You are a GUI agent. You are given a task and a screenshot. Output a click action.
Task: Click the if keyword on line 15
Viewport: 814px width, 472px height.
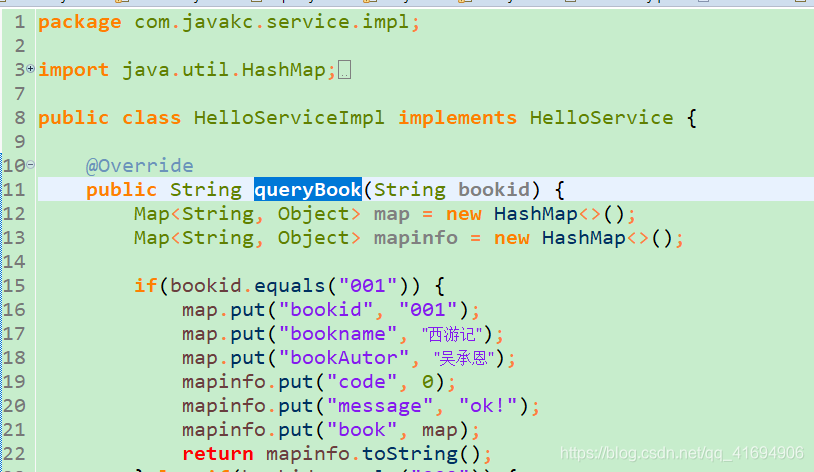pos(145,286)
